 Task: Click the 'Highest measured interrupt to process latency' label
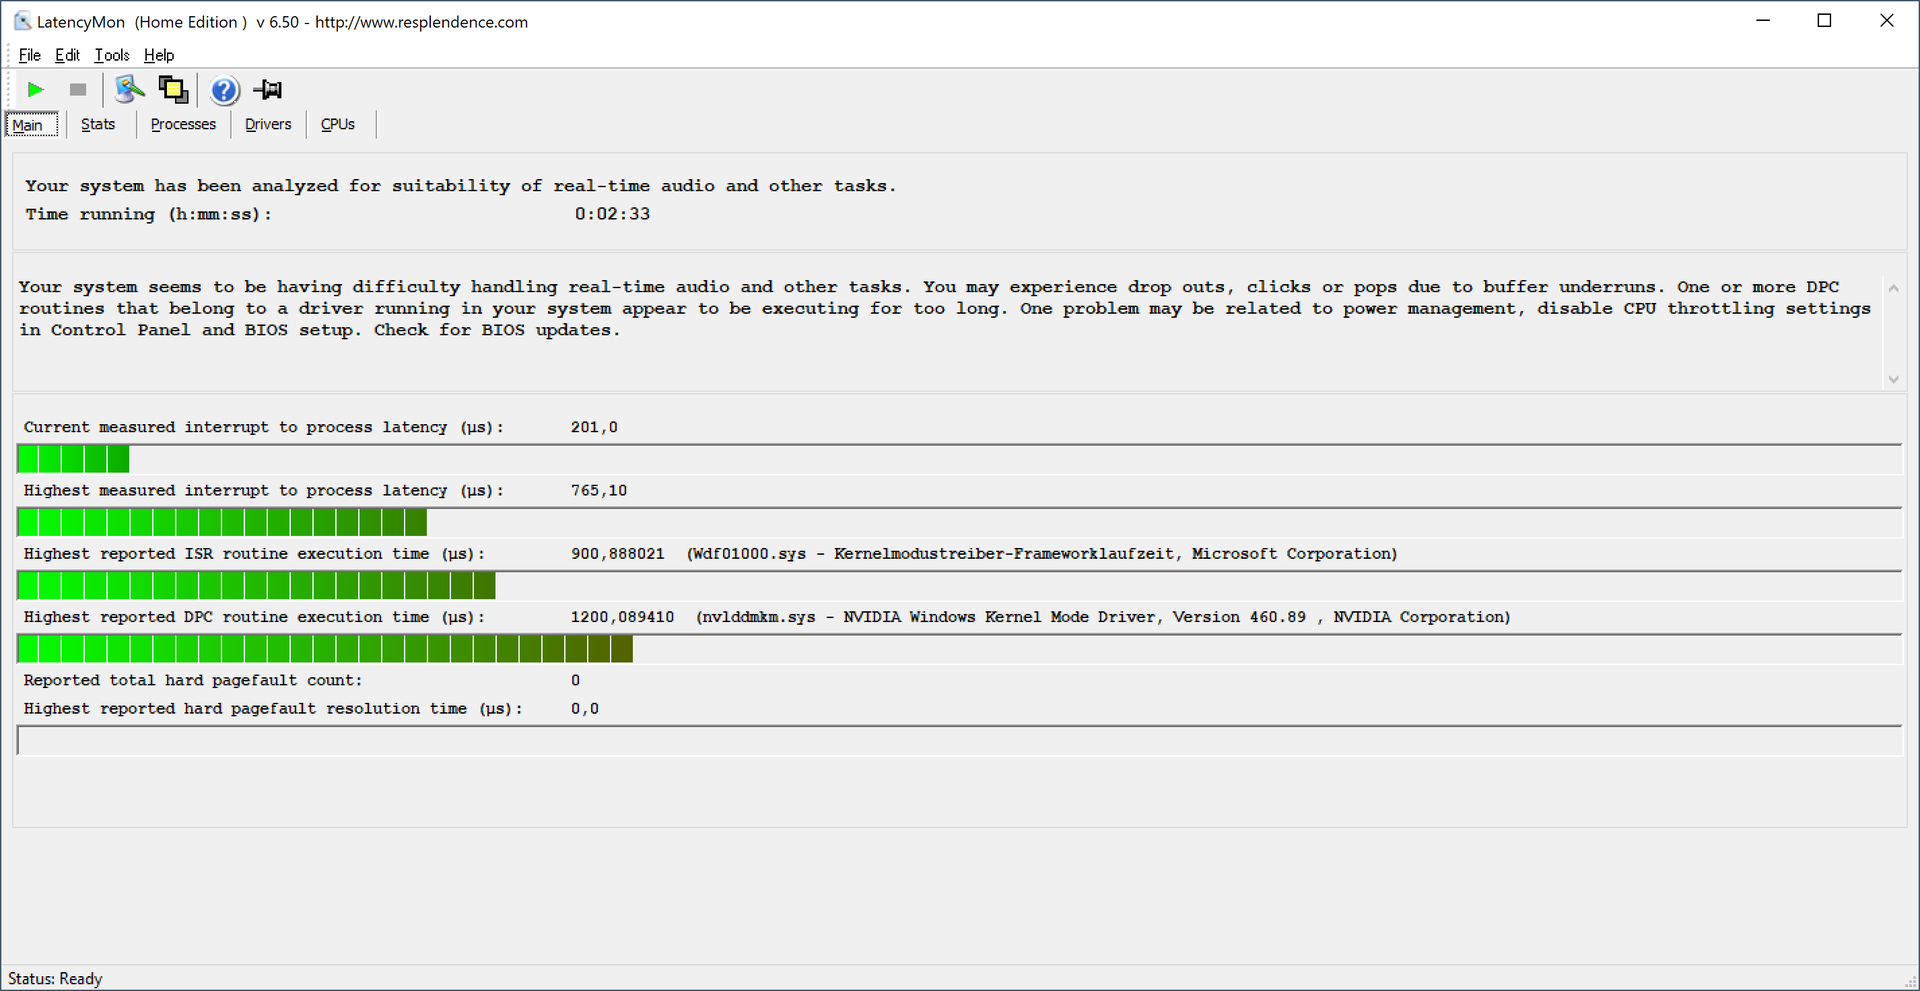click(264, 490)
